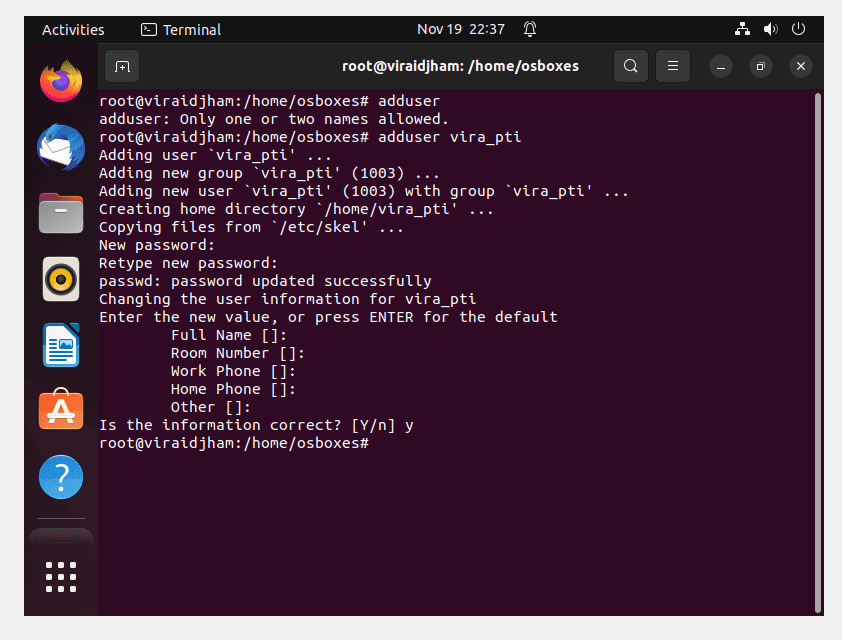Open the Terminal app menu in top bar

181,30
